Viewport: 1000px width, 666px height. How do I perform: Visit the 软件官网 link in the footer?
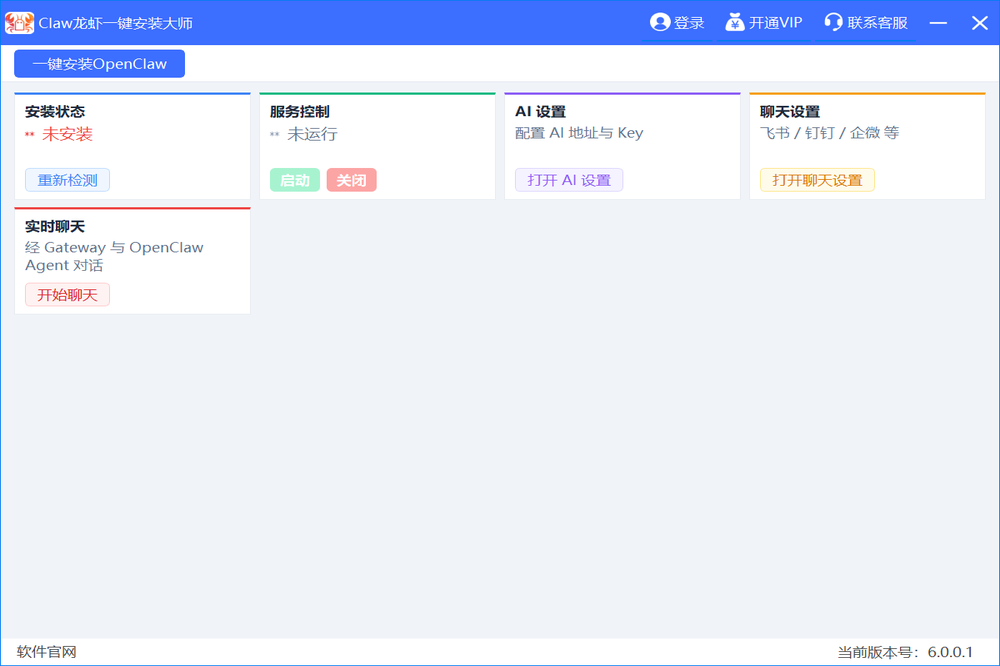click(x=47, y=652)
